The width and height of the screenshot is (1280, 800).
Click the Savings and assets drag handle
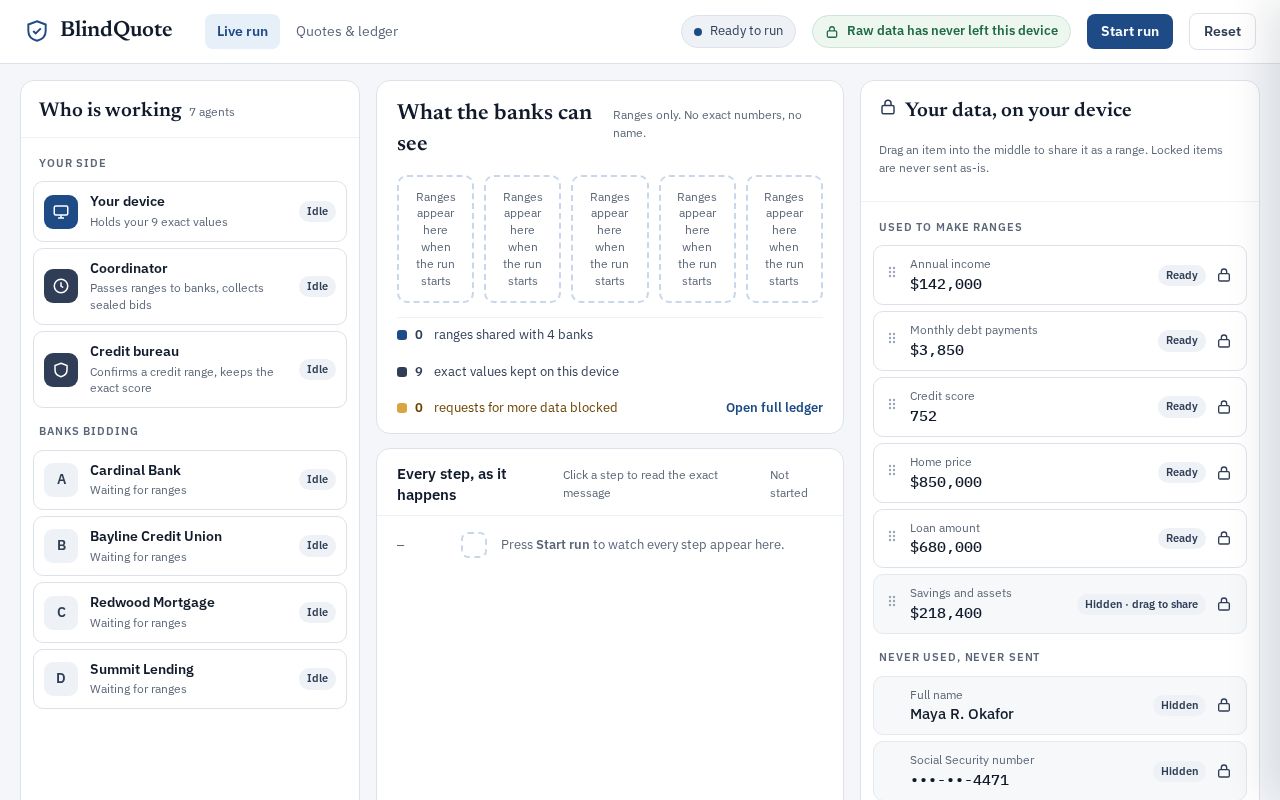point(892,602)
